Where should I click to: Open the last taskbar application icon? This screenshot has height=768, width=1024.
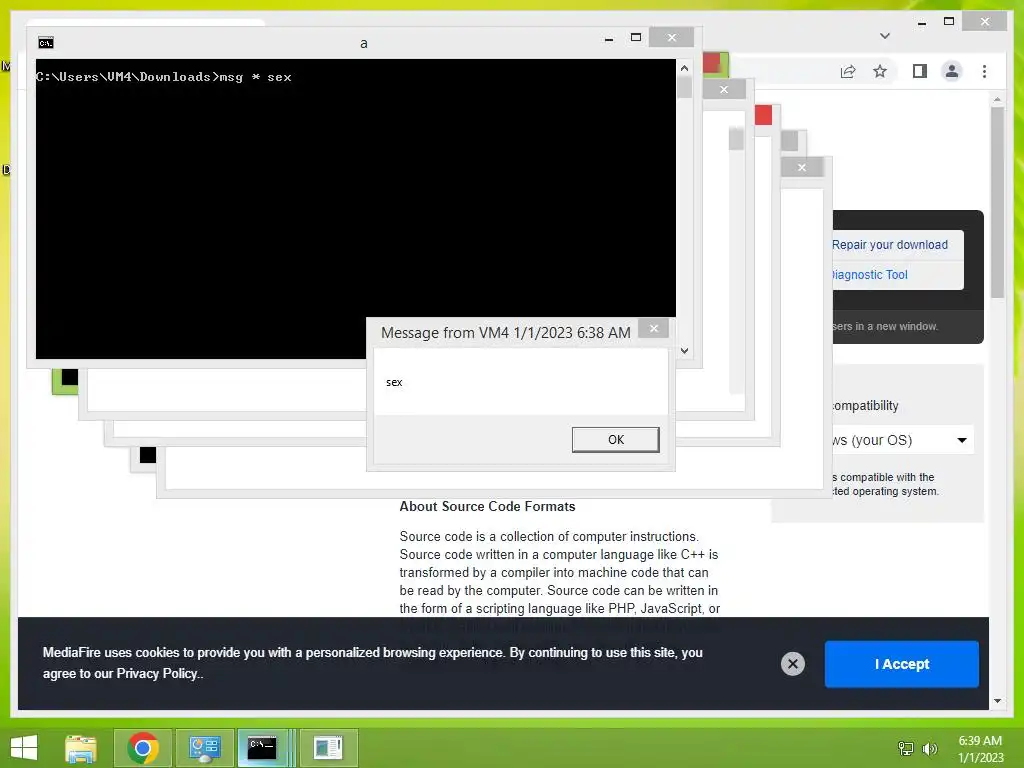pyautogui.click(x=328, y=748)
